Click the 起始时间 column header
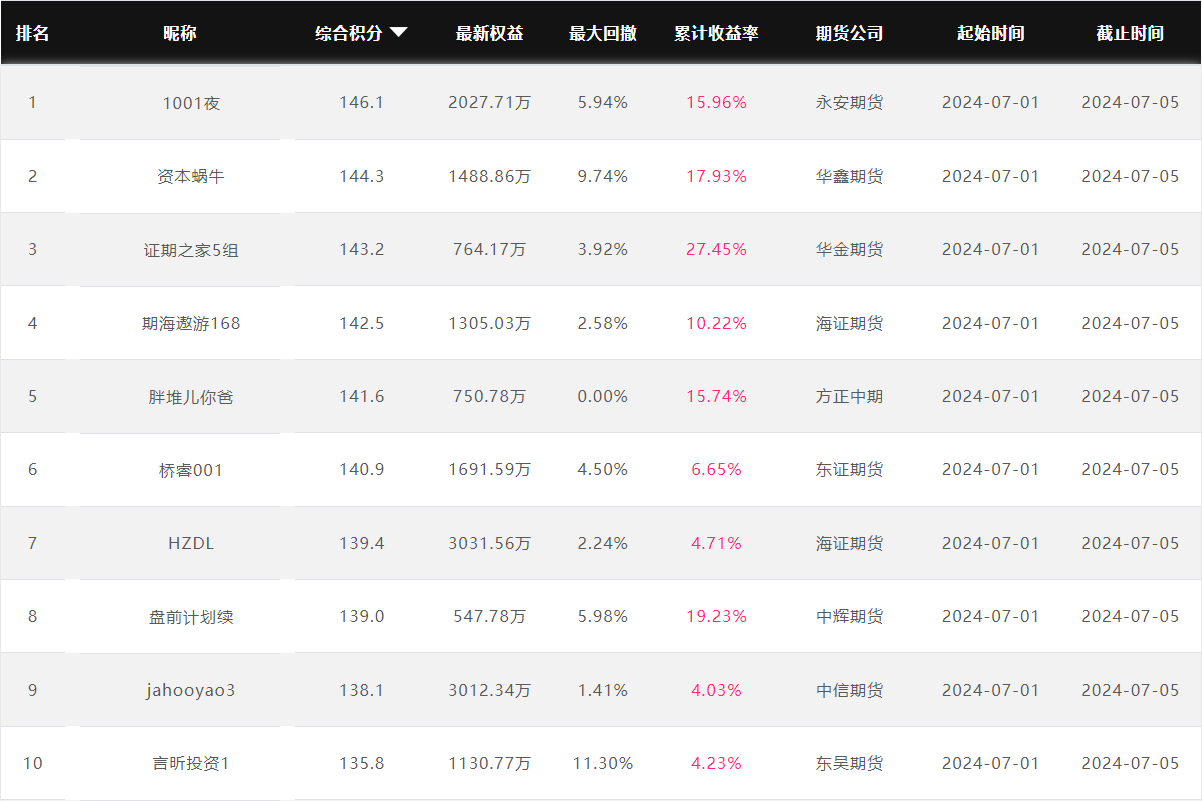1202x801 pixels. (991, 33)
